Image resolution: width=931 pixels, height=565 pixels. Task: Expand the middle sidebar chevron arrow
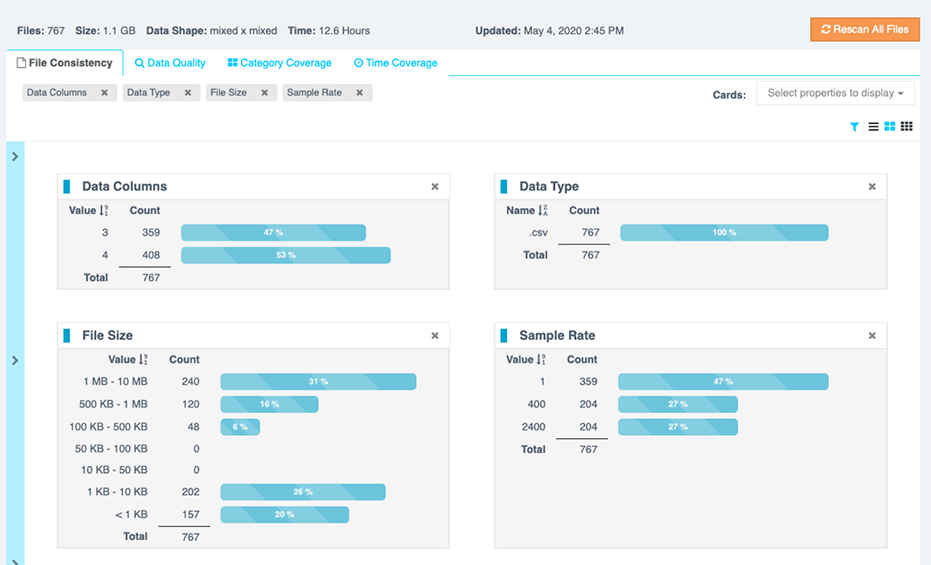point(15,360)
